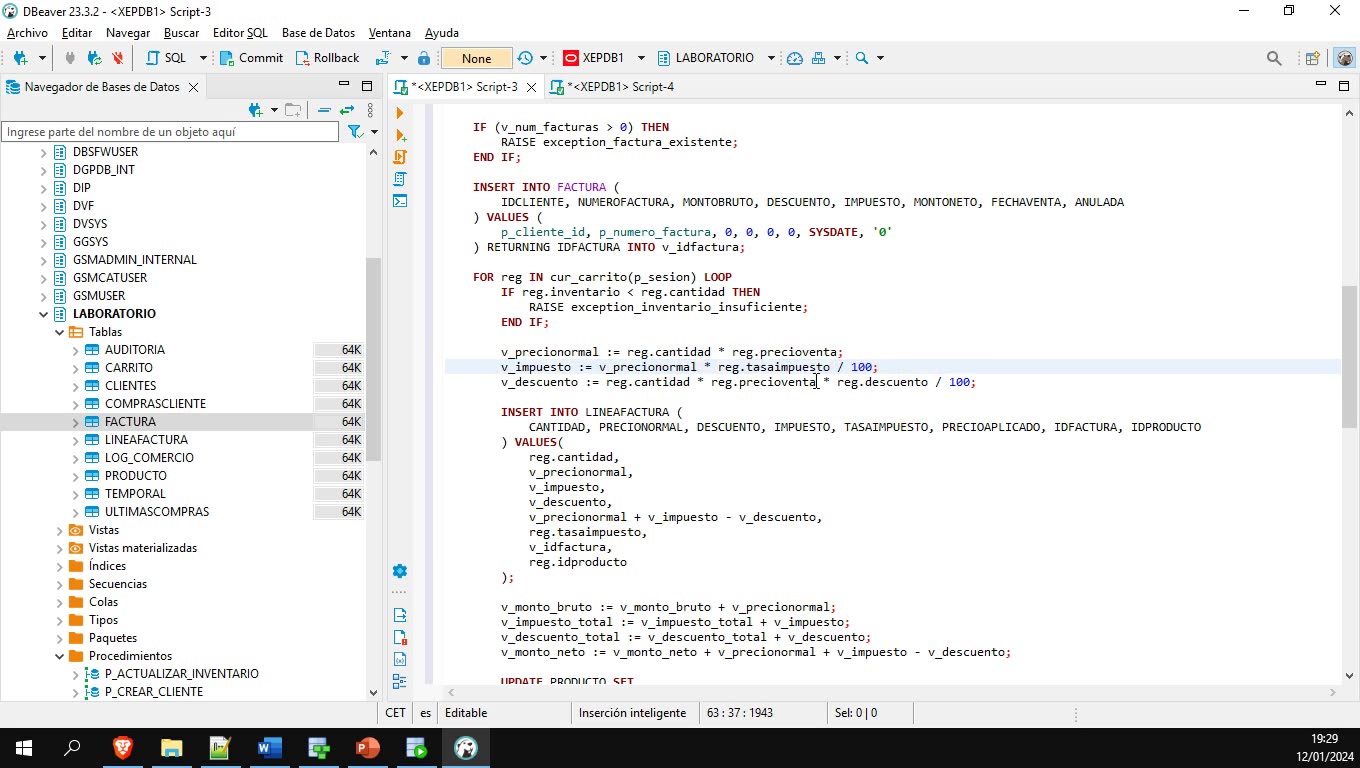Image resolution: width=1360 pixels, height=768 pixels.
Task: Open the XEPDB1 connection dropdown
Action: tap(640, 57)
